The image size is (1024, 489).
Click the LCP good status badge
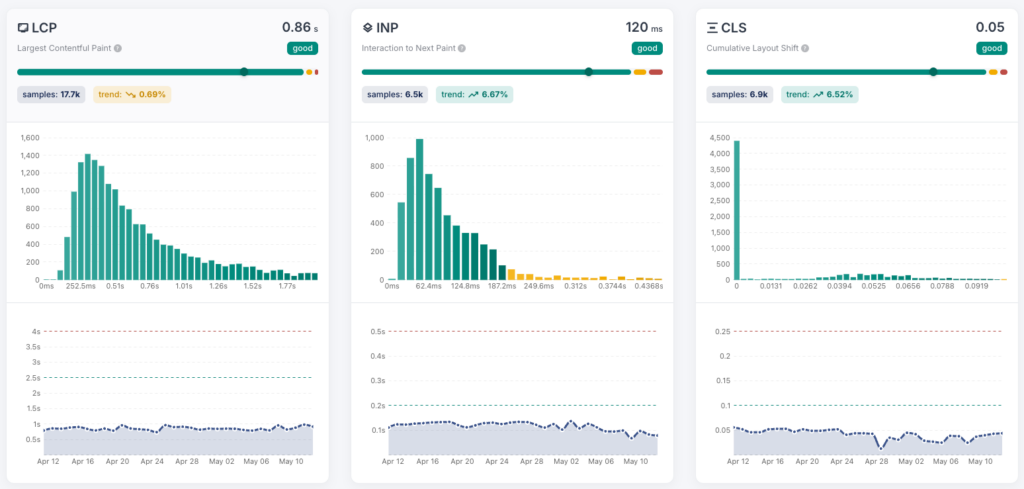coord(302,48)
